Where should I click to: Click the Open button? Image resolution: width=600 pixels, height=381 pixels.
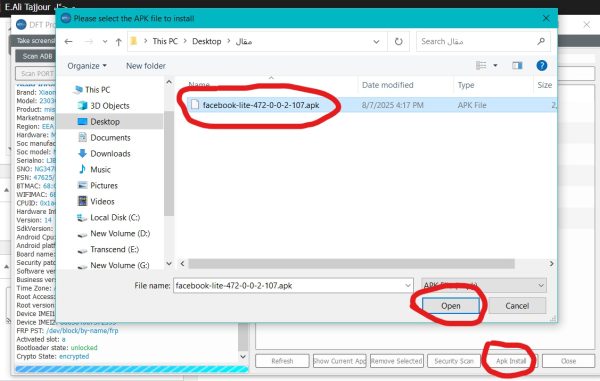coord(451,306)
